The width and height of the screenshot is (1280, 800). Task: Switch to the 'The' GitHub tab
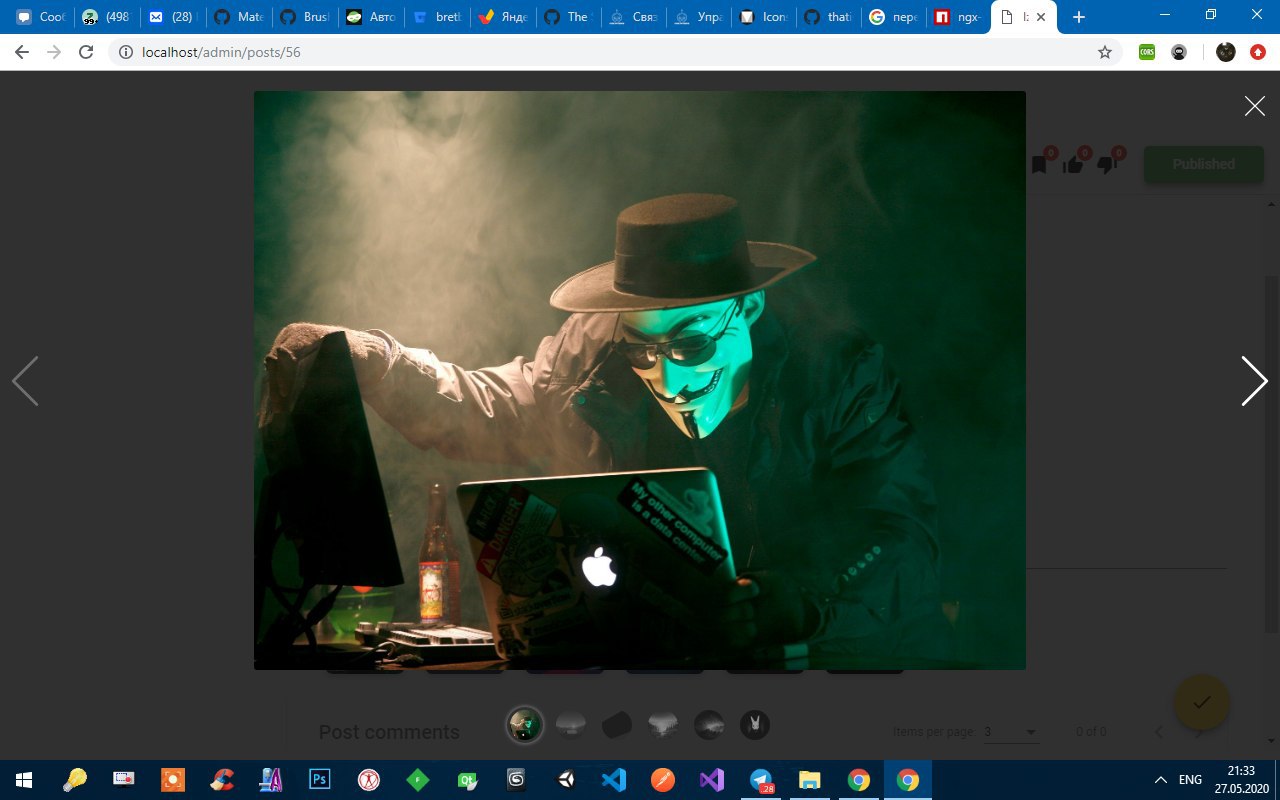click(x=568, y=17)
